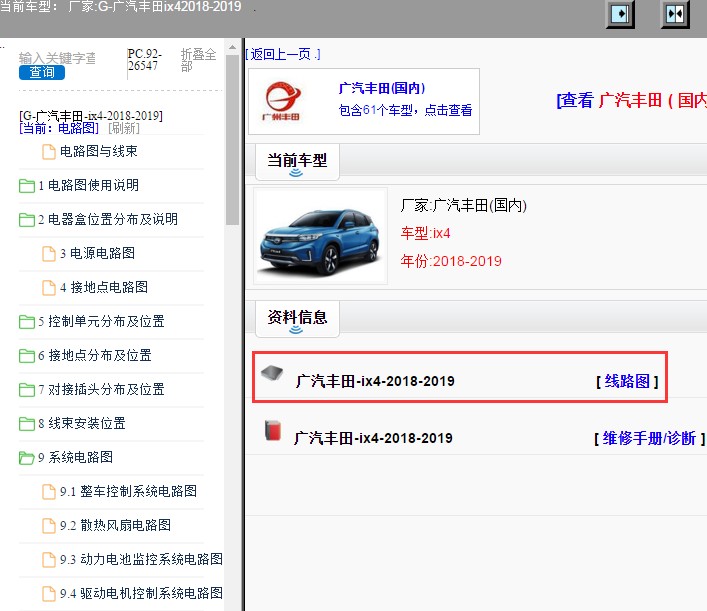
Task: Click 查看 广汽丰田(国内 link at right
Action: 632,100
